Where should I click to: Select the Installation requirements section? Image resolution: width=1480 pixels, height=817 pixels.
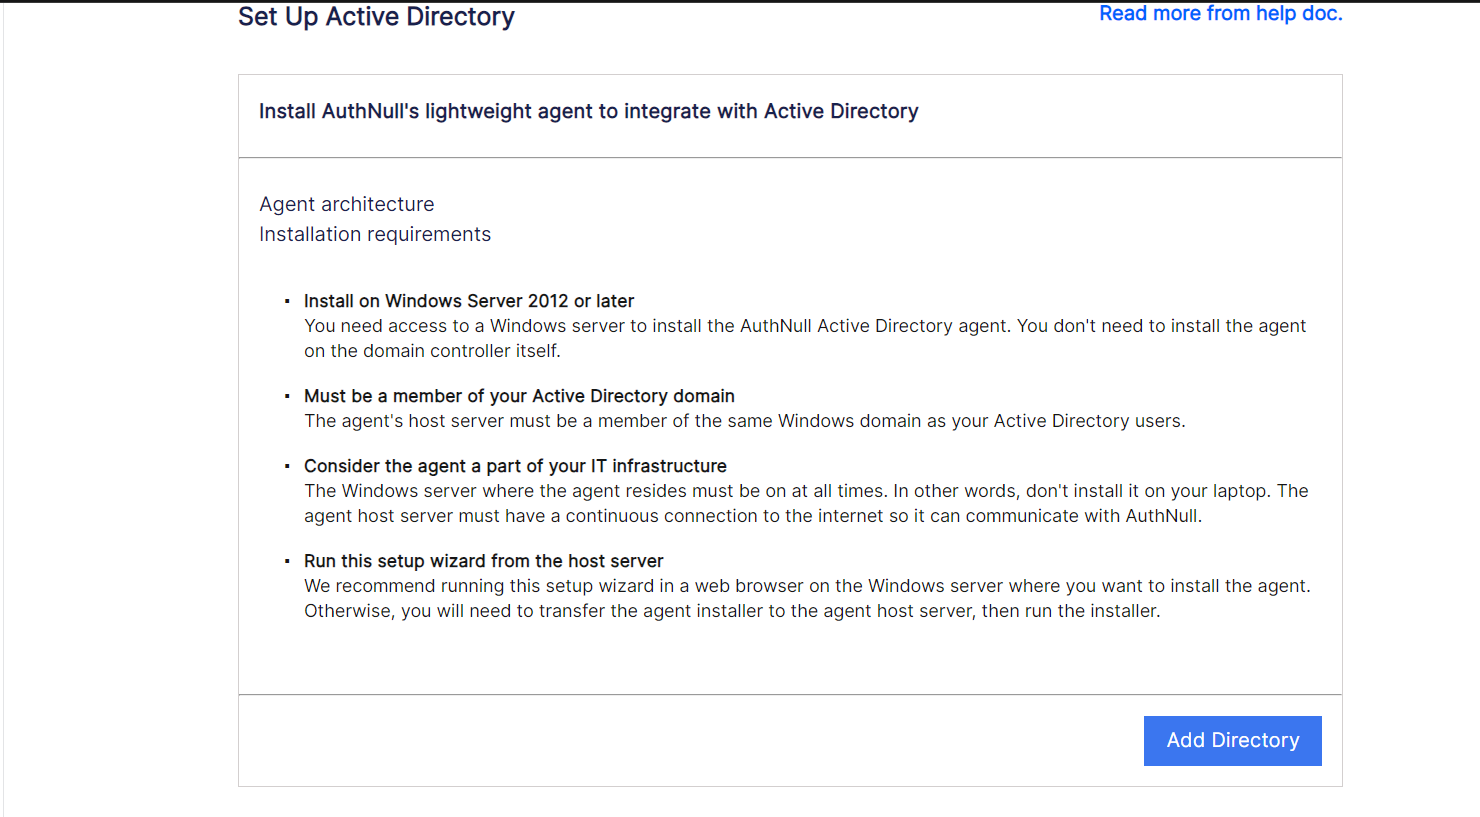375,234
